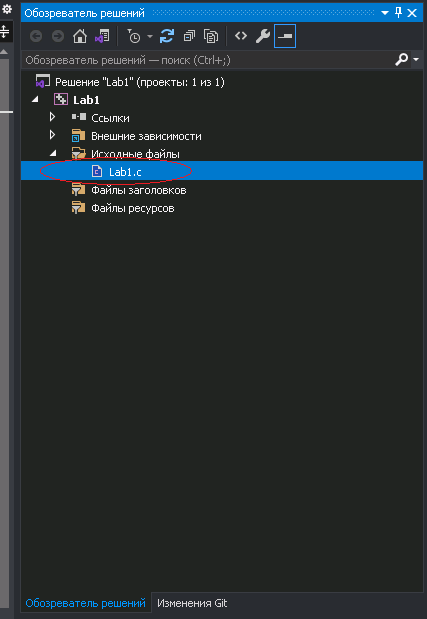
Task: Collapse the Исходные файлы folder
Action: [53, 153]
